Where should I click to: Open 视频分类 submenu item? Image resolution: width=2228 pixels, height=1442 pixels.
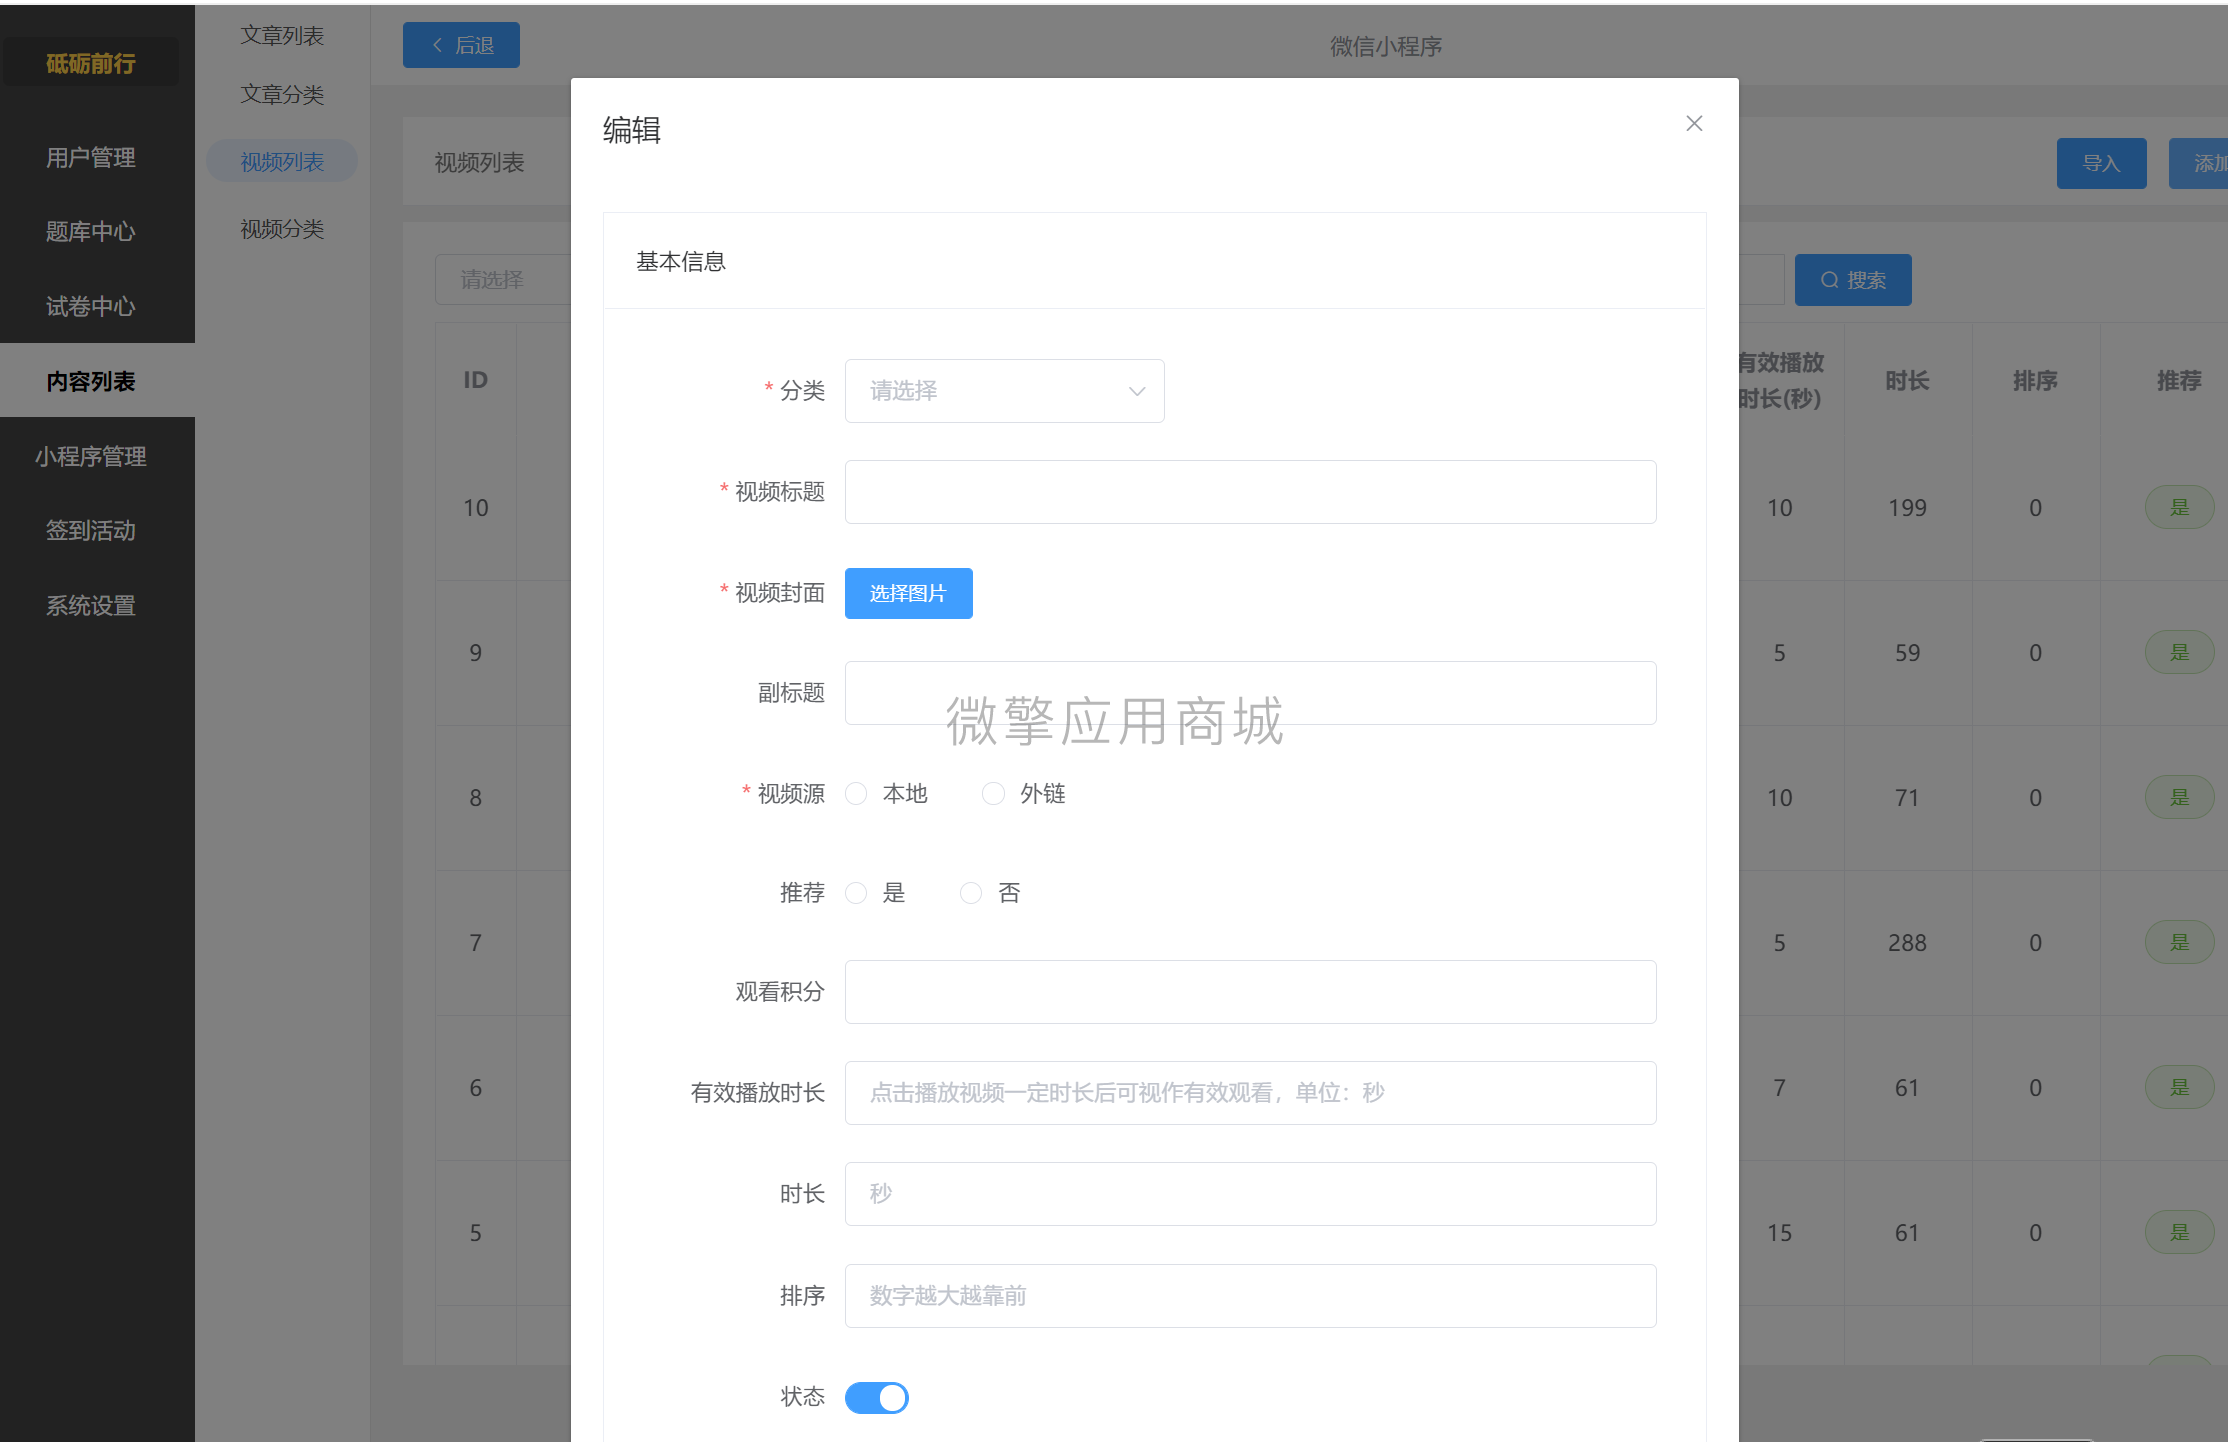point(282,230)
